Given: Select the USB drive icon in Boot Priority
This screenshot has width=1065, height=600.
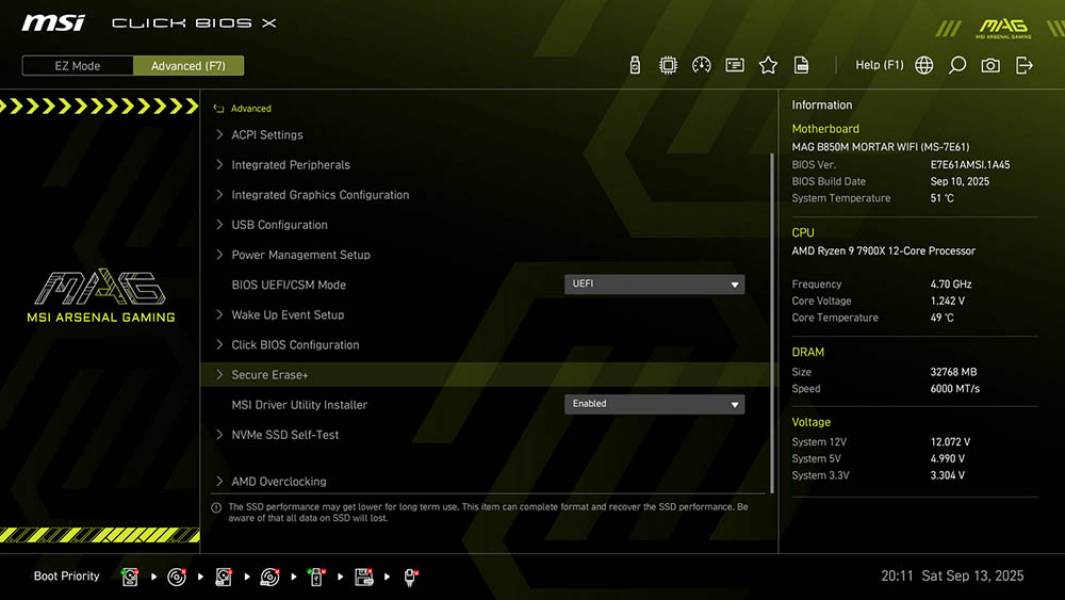Looking at the screenshot, I should coord(316,577).
